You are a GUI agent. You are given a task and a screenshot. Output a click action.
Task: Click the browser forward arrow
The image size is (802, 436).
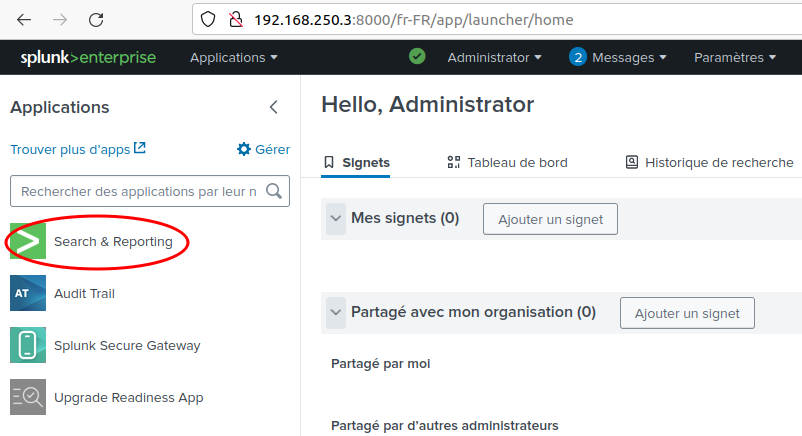point(60,20)
